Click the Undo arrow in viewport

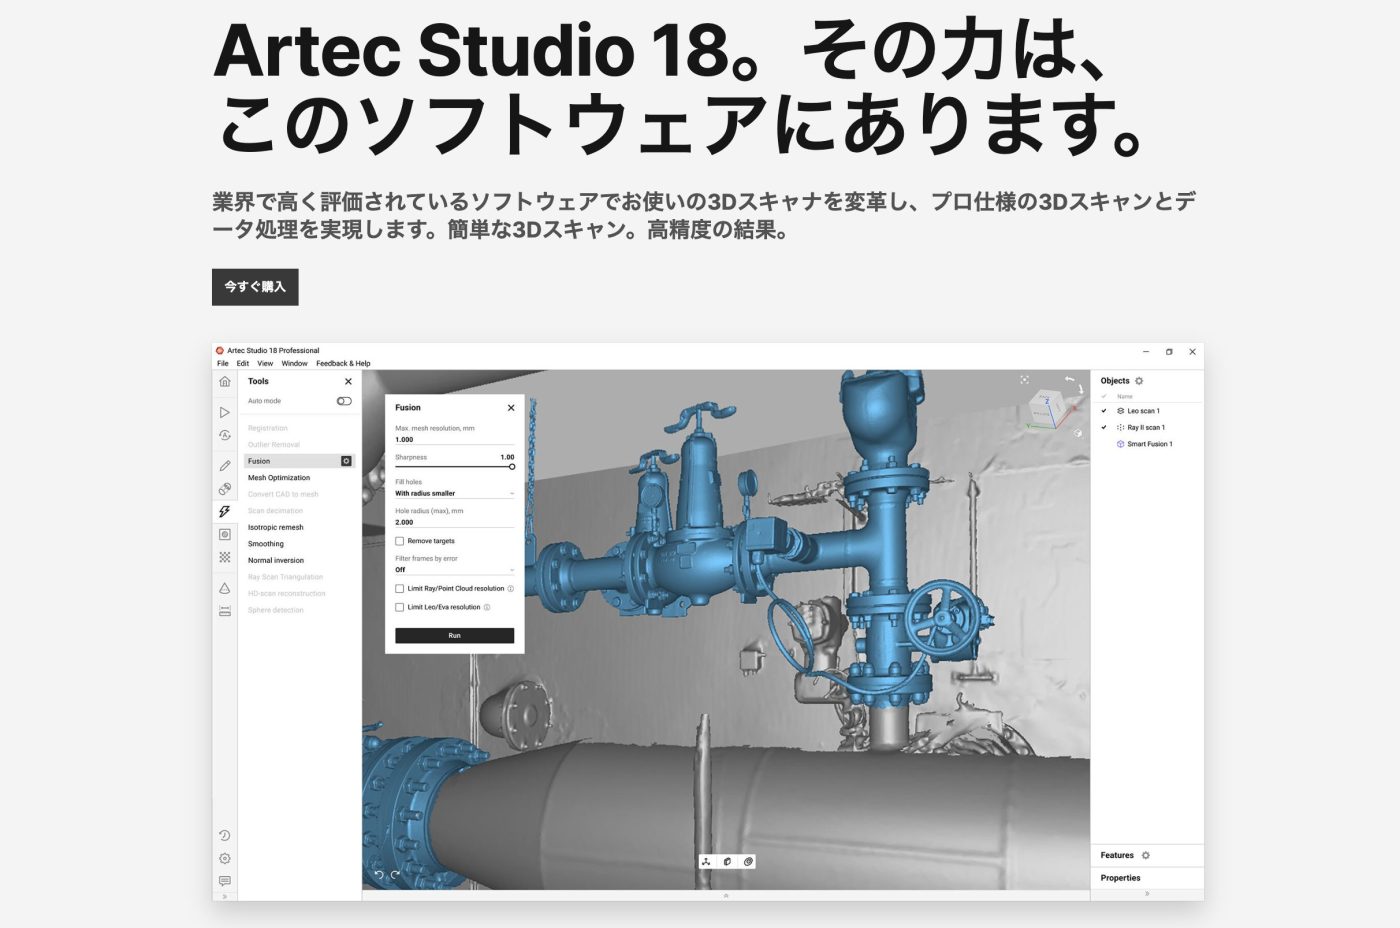pyautogui.click(x=379, y=875)
